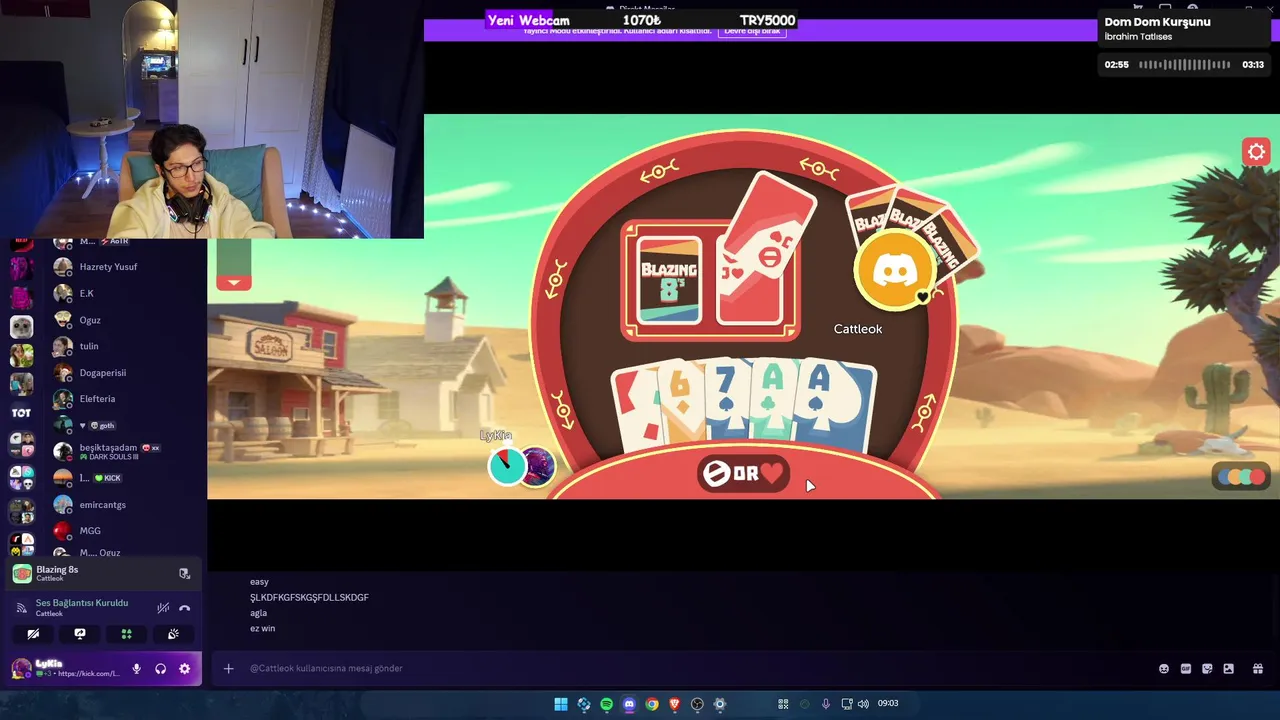The width and height of the screenshot is (1280, 720).
Task: Open the sticker picker in the chat bar
Action: pyautogui.click(x=1207, y=669)
